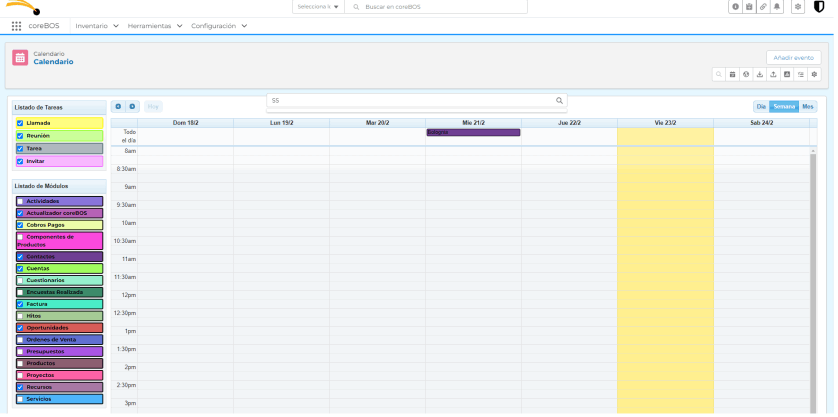Click the export upload arrow icon
The image size is (838, 417).
coord(773,74)
